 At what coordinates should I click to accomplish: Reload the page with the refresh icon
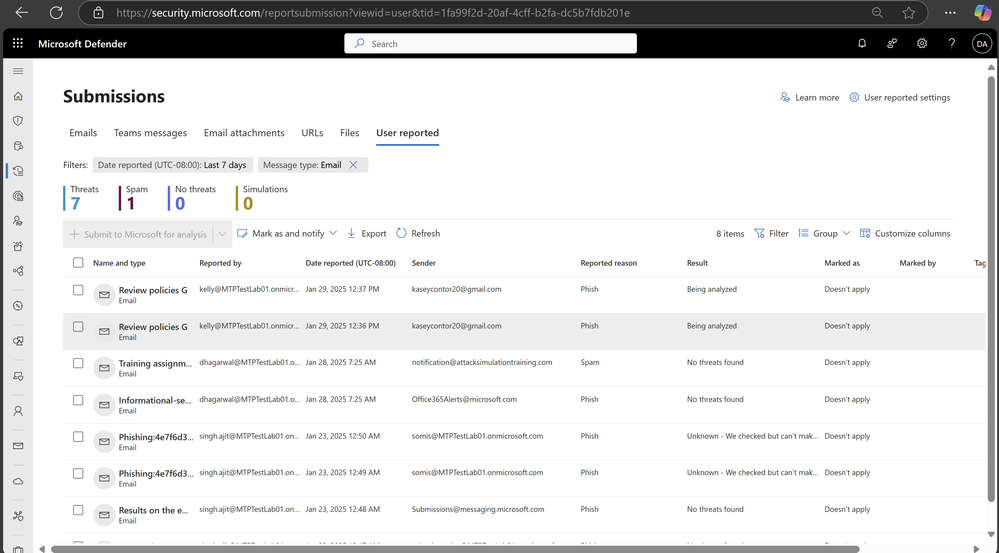point(56,13)
